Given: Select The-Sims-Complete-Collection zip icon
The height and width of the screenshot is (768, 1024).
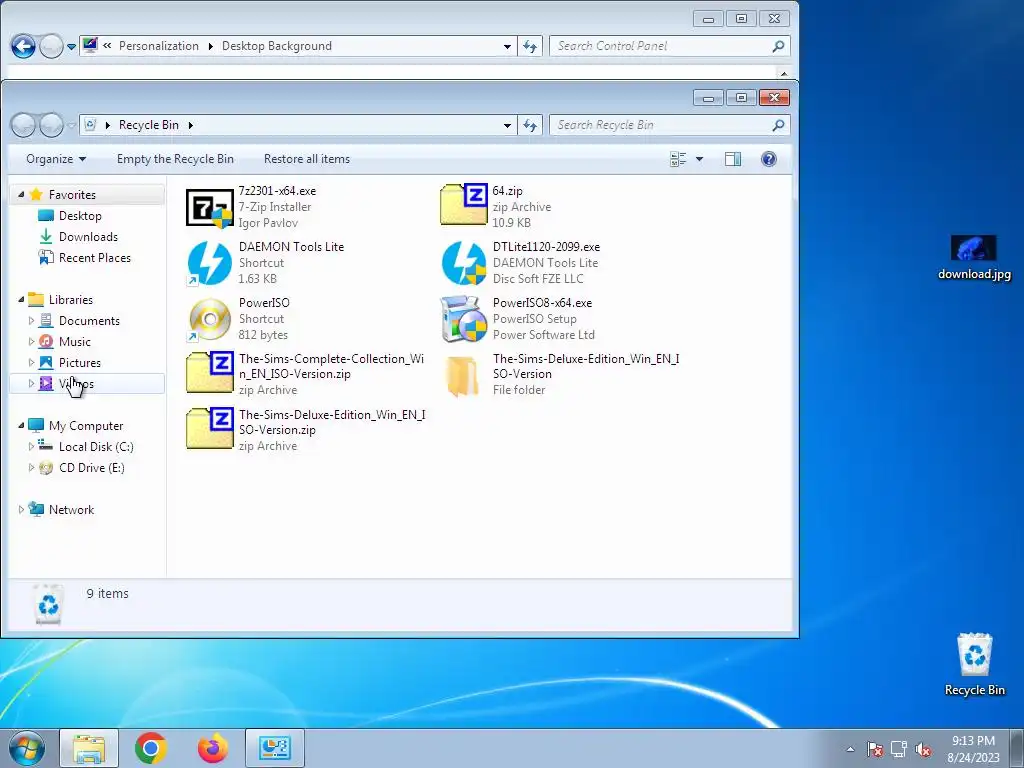Looking at the screenshot, I should 210,372.
